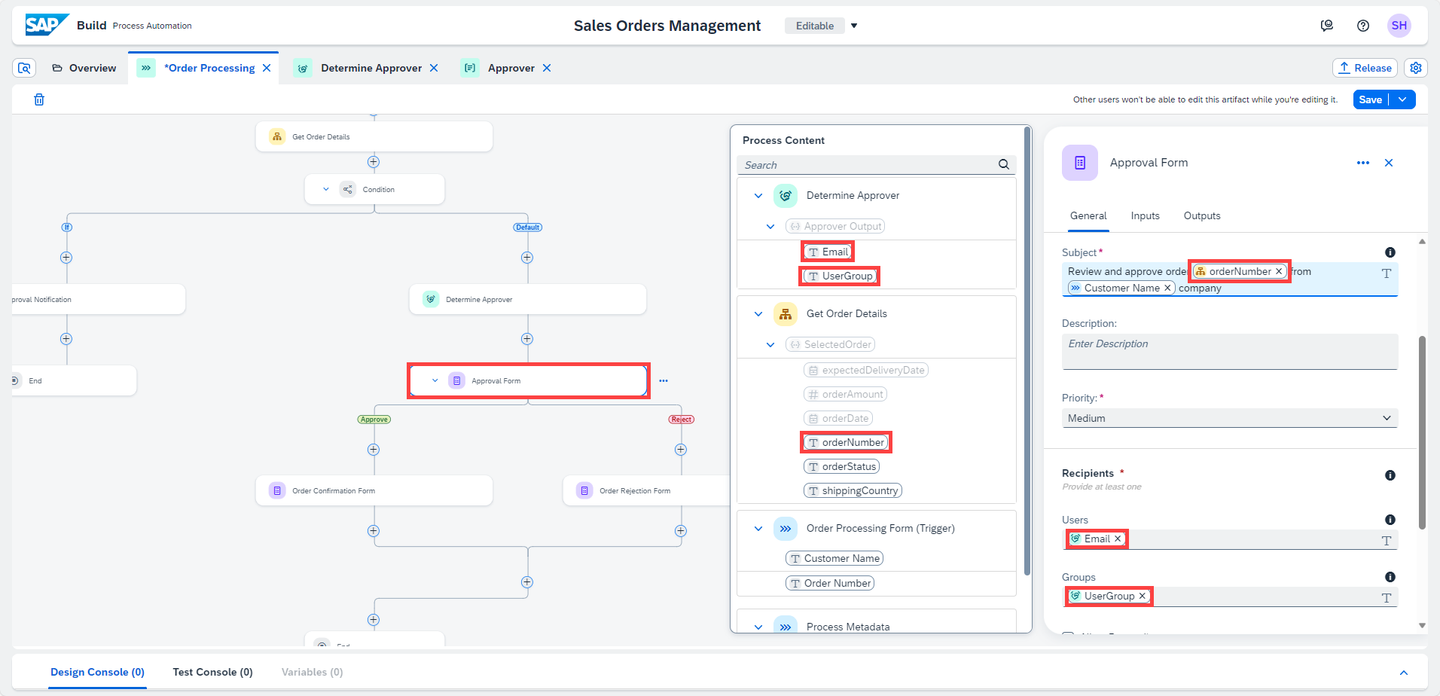Open the Save button dropdown arrow
Viewport: 1440px width, 696px height.
pos(1404,99)
